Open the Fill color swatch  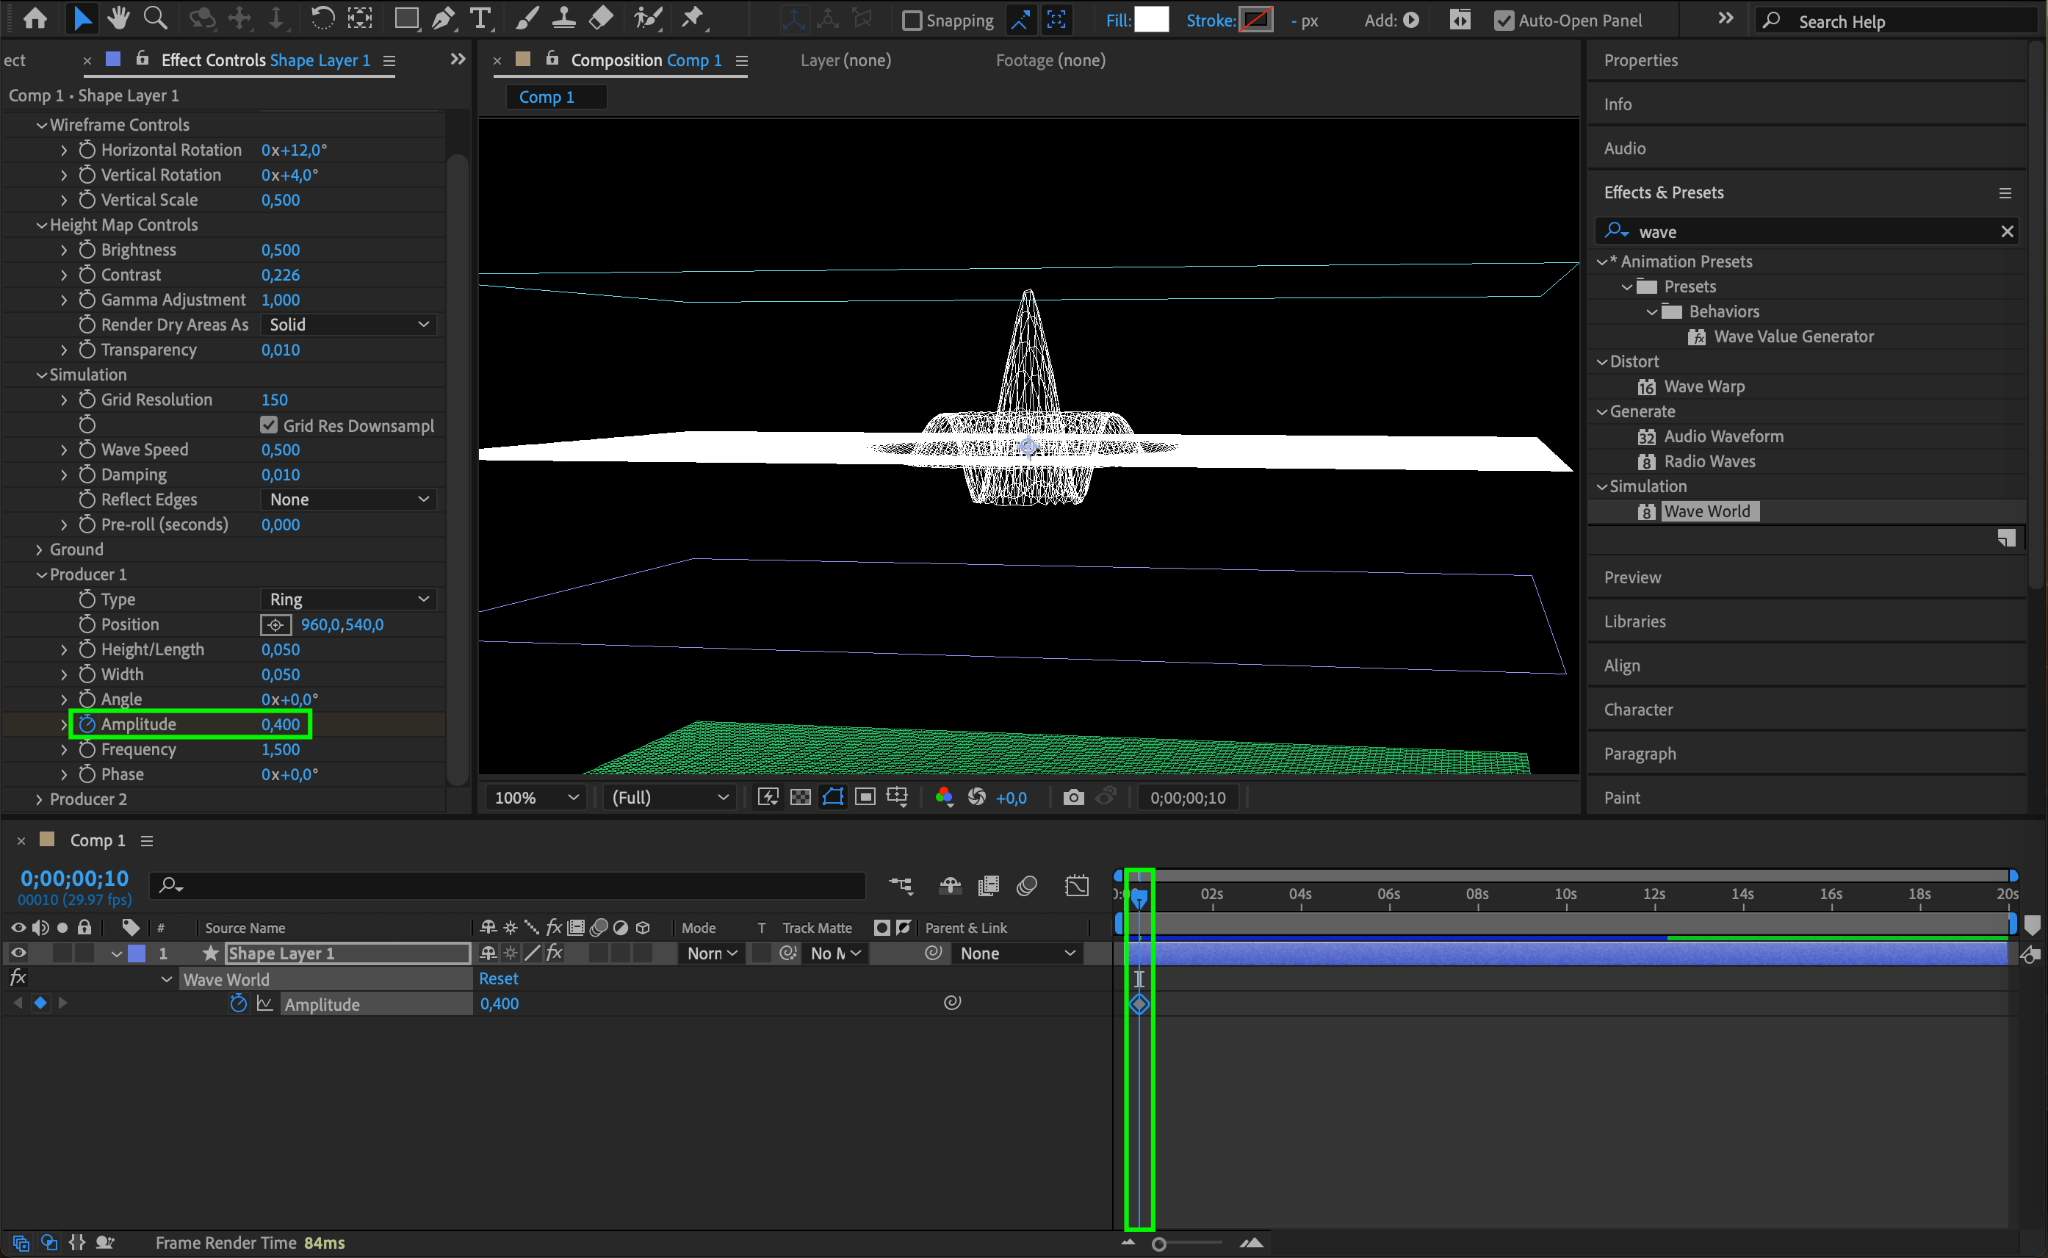(1151, 20)
